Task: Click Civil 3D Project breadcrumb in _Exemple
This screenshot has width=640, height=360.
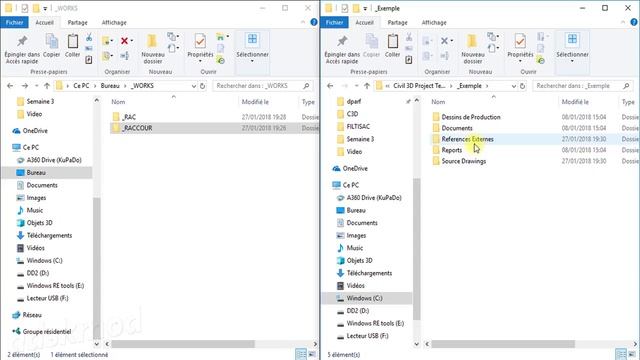Action: point(419,86)
